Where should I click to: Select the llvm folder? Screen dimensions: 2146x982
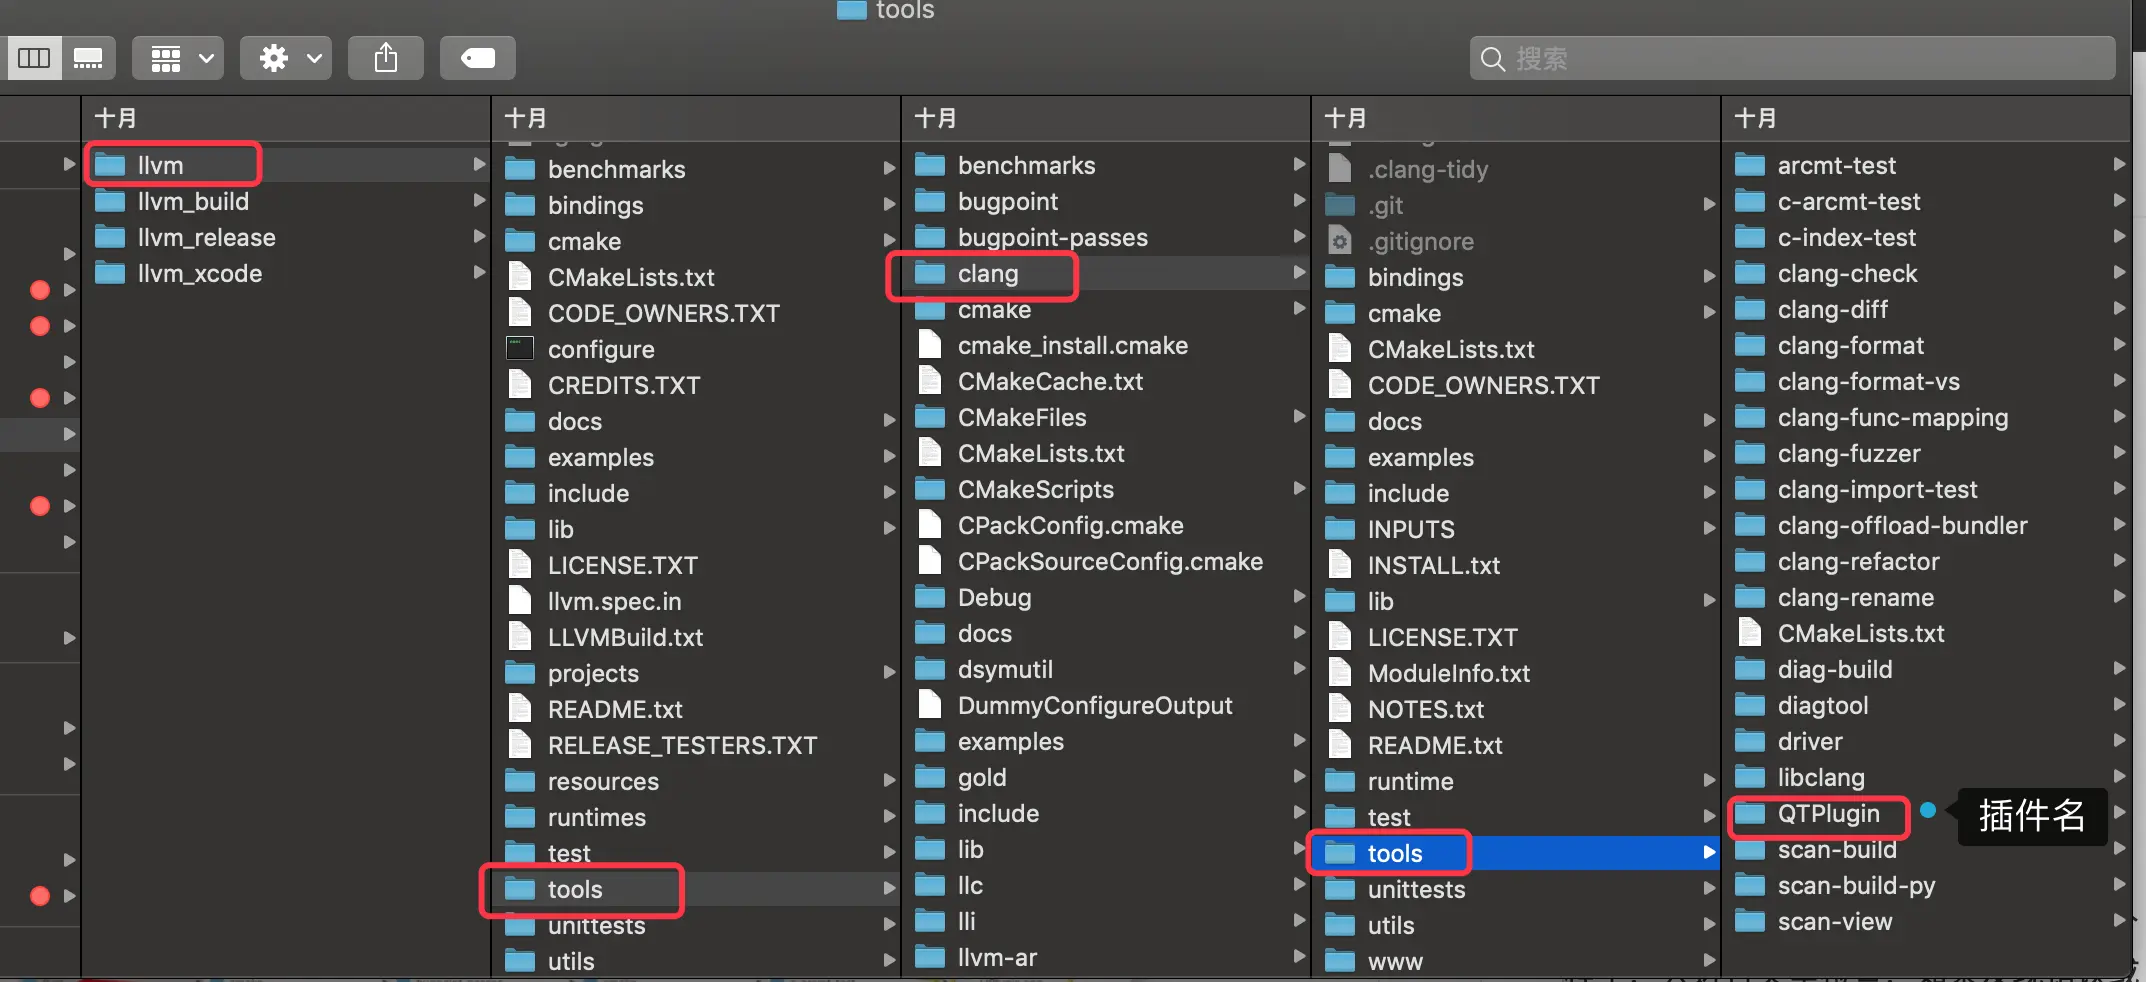pyautogui.click(x=287, y=165)
